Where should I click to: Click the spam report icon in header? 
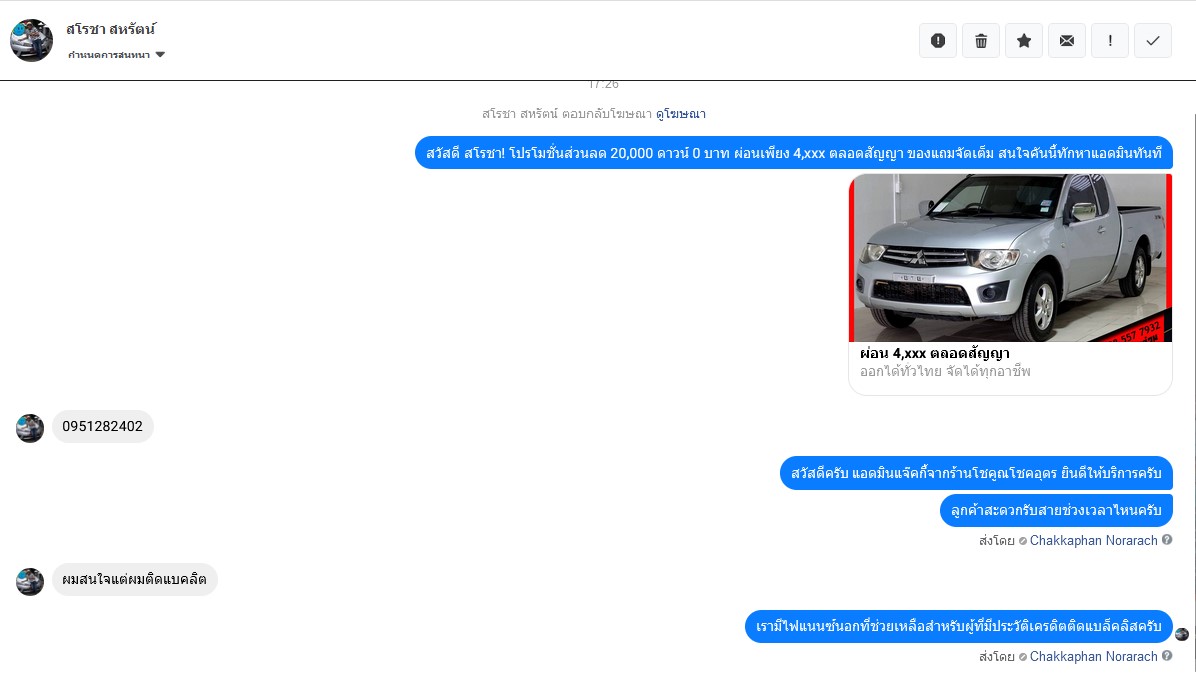[x=938, y=40]
